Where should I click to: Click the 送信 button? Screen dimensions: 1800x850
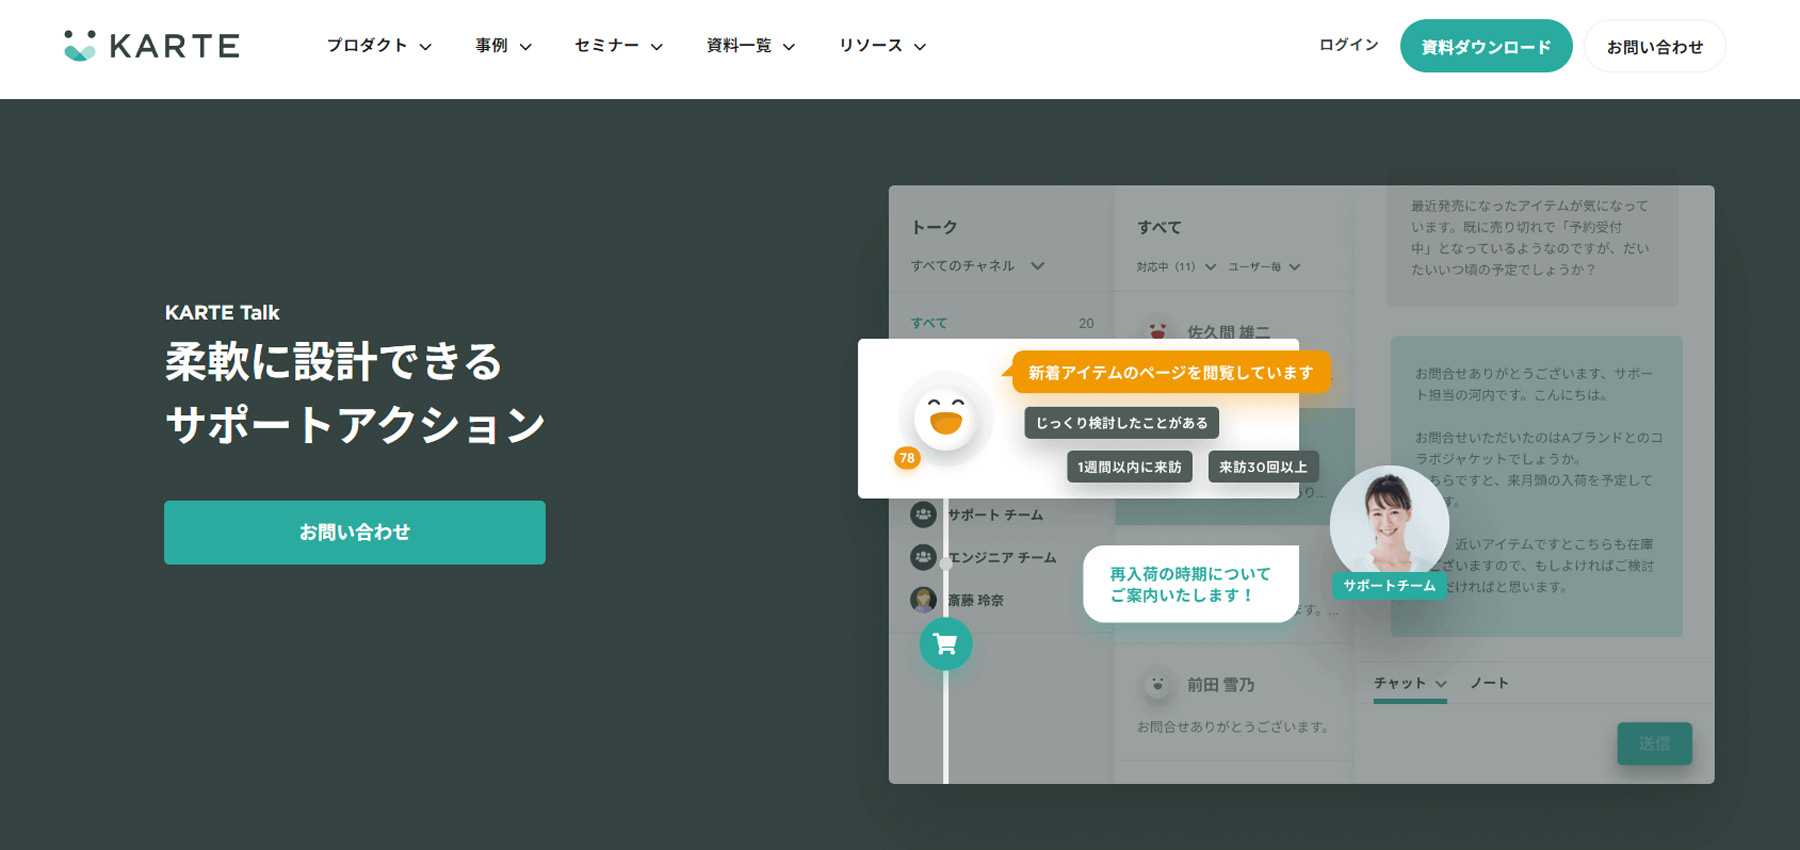tap(1655, 744)
